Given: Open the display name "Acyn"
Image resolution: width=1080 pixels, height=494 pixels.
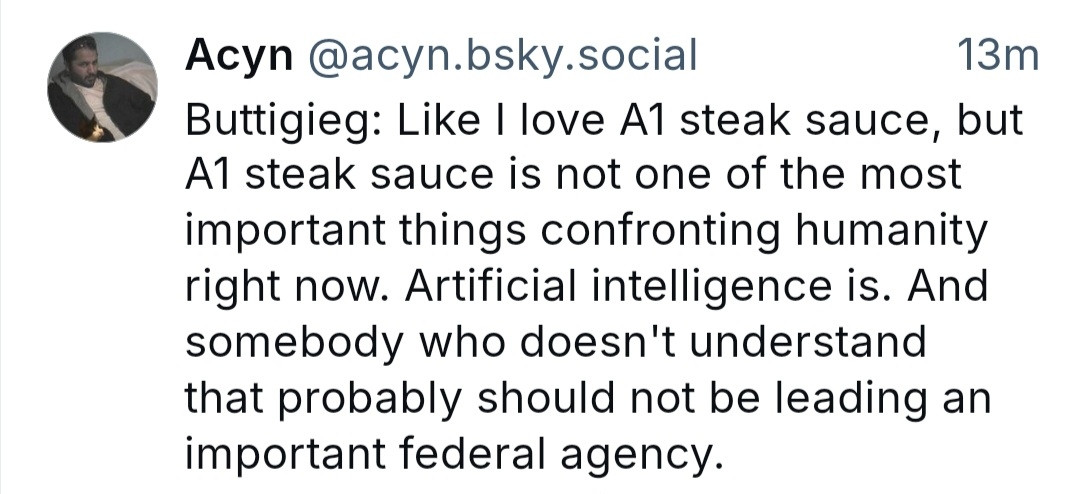Looking at the screenshot, I should tap(238, 57).
